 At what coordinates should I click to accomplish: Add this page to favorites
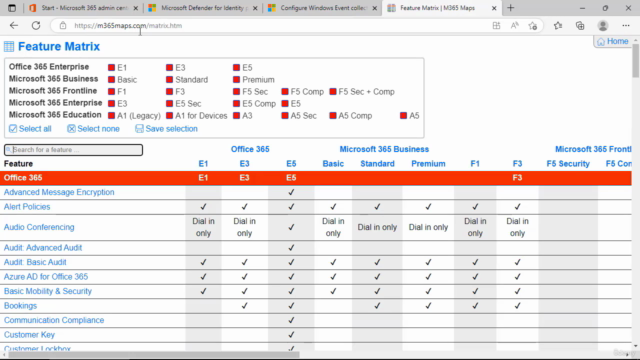[x=533, y=25]
